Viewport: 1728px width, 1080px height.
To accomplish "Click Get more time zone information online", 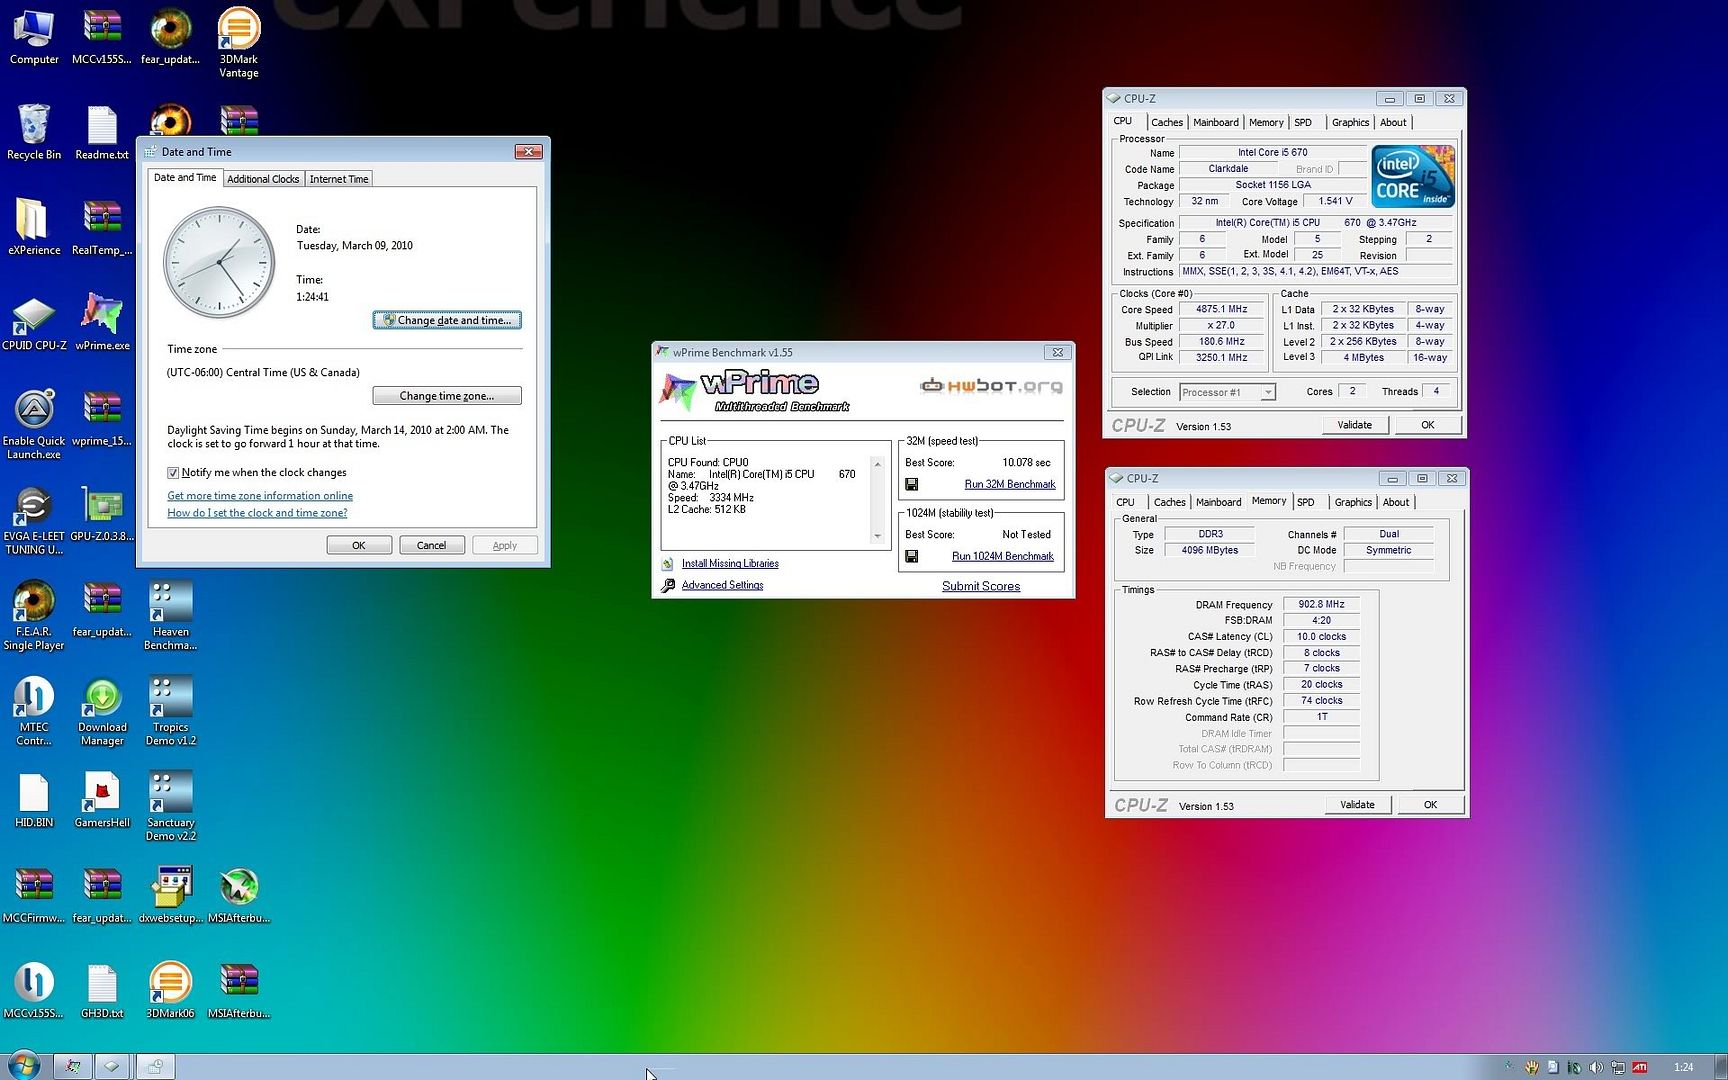I will 260,496.
